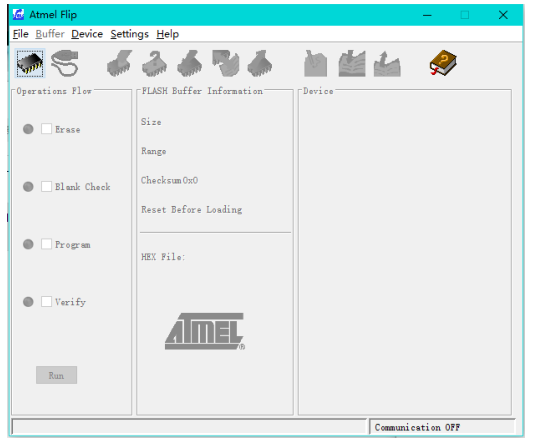Click the Program Target Device toolbar icon
The height and width of the screenshot is (442, 533).
point(189,63)
